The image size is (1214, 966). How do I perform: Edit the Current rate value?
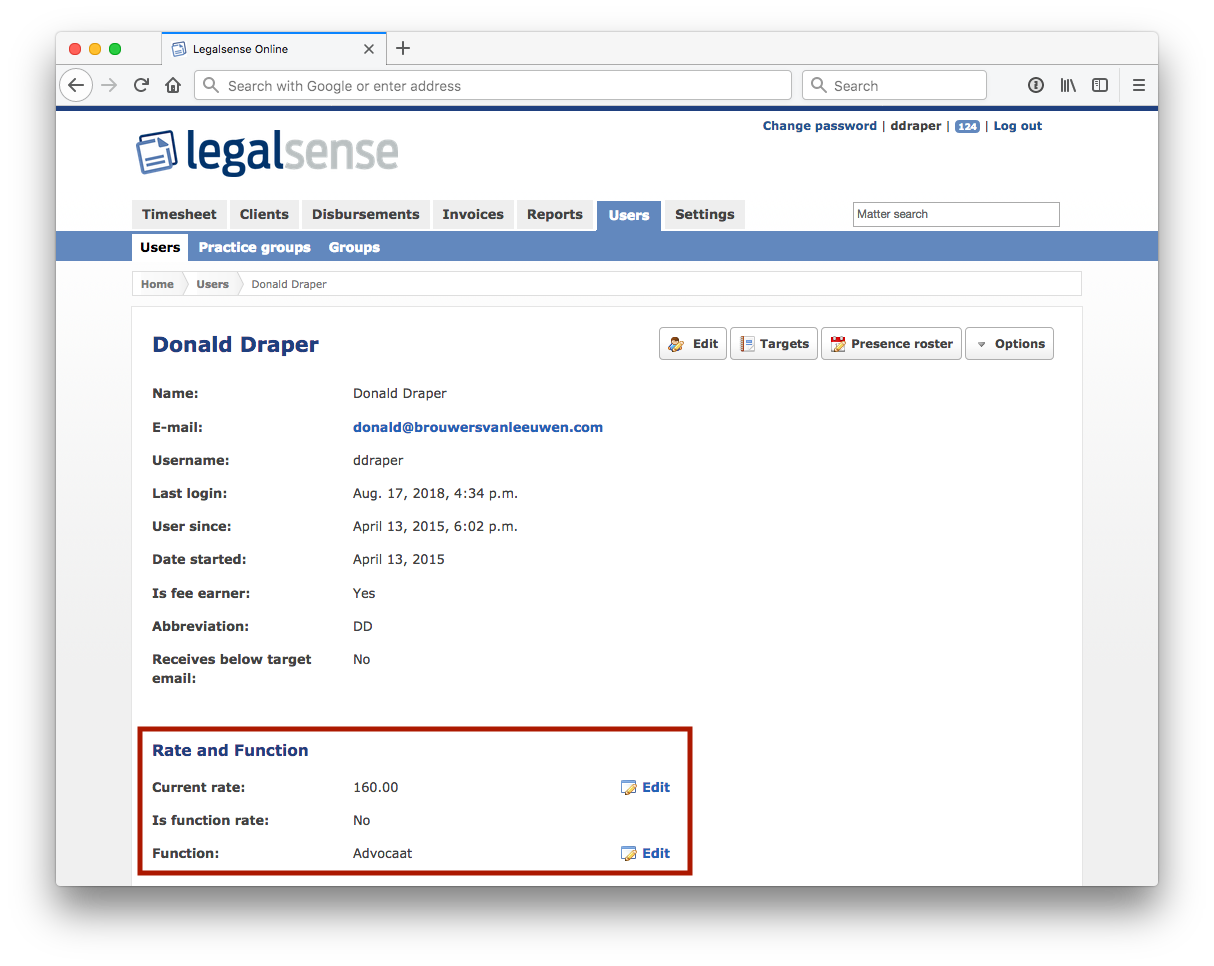point(646,787)
